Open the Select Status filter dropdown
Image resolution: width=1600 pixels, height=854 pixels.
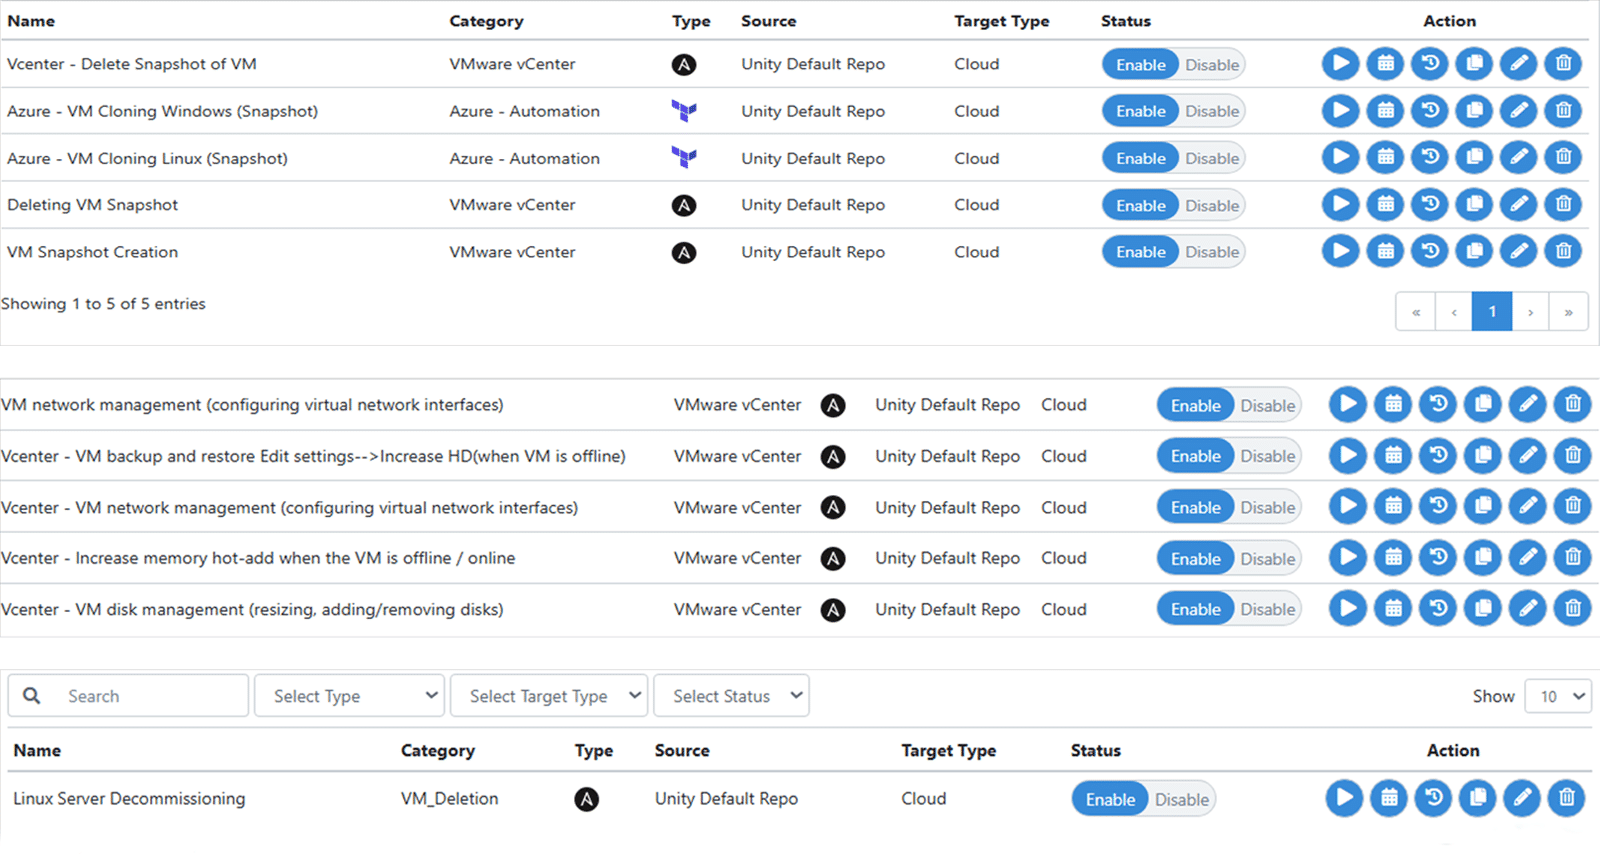tap(731, 696)
